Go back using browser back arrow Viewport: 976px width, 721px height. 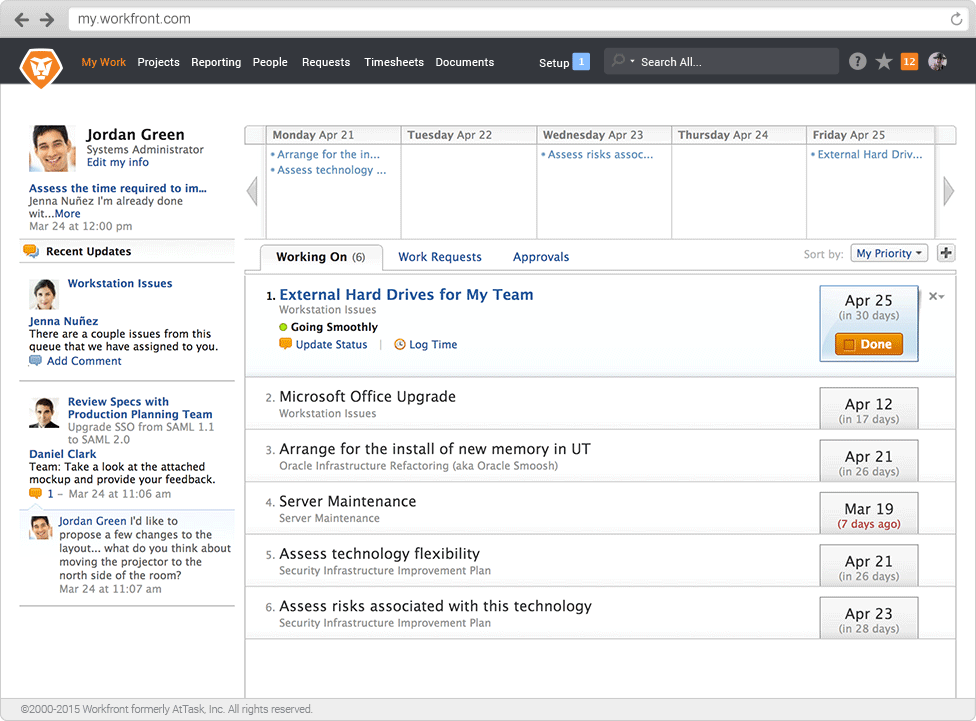[22, 19]
